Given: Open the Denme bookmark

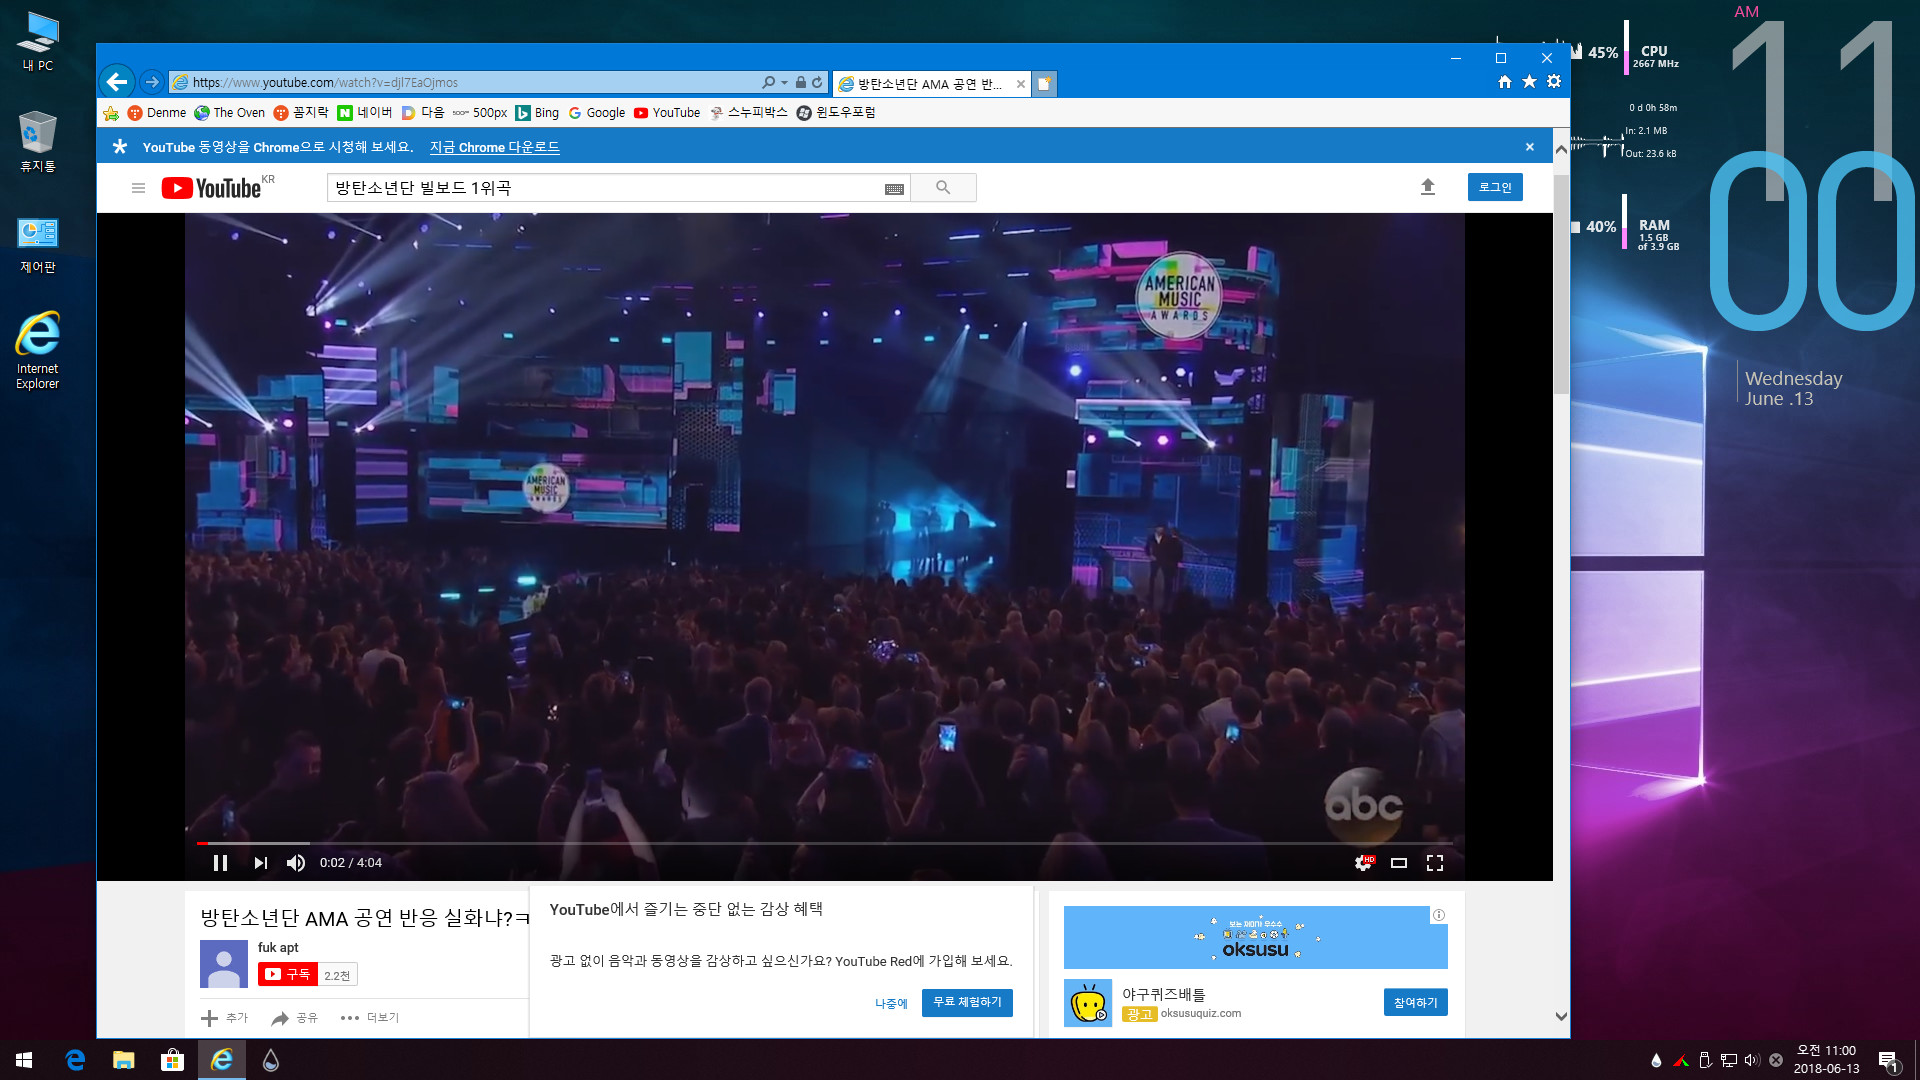Looking at the screenshot, I should coord(157,113).
